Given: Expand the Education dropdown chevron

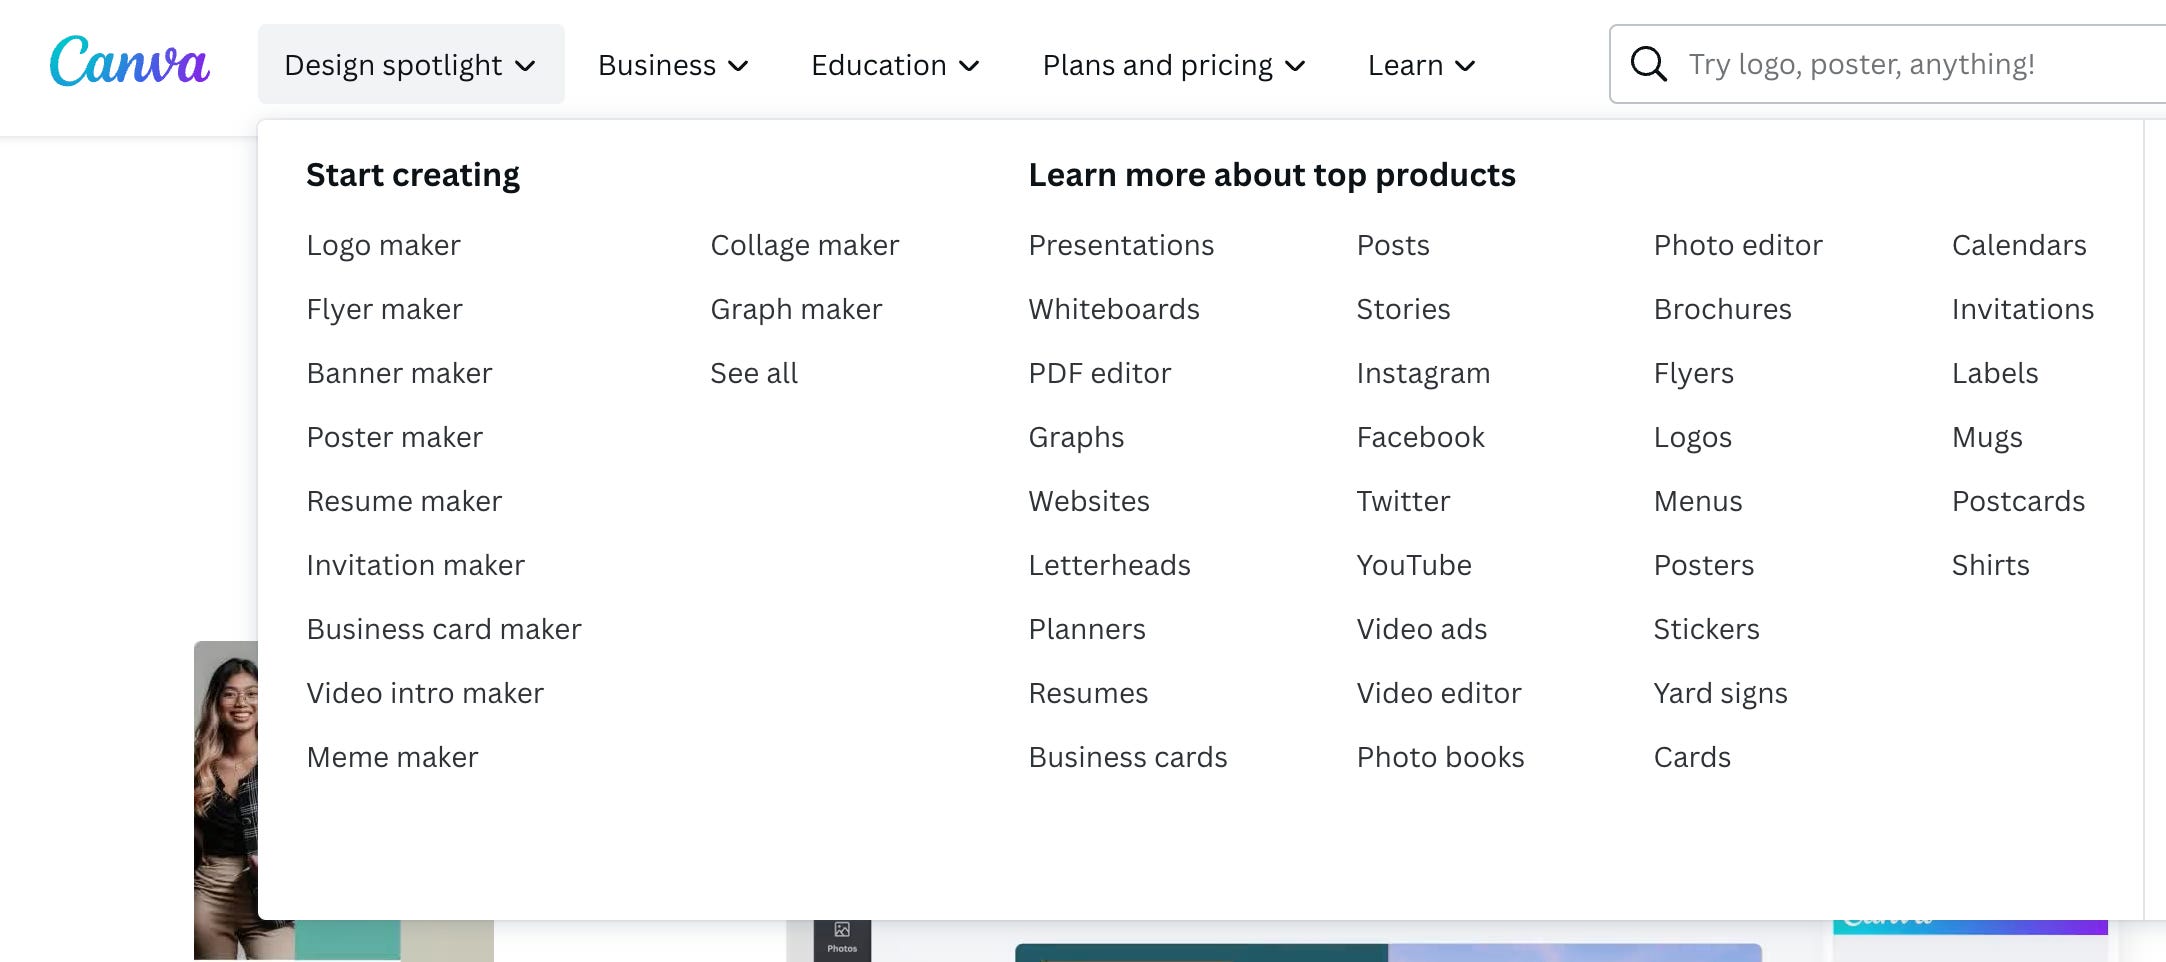Looking at the screenshot, I should tap(968, 67).
